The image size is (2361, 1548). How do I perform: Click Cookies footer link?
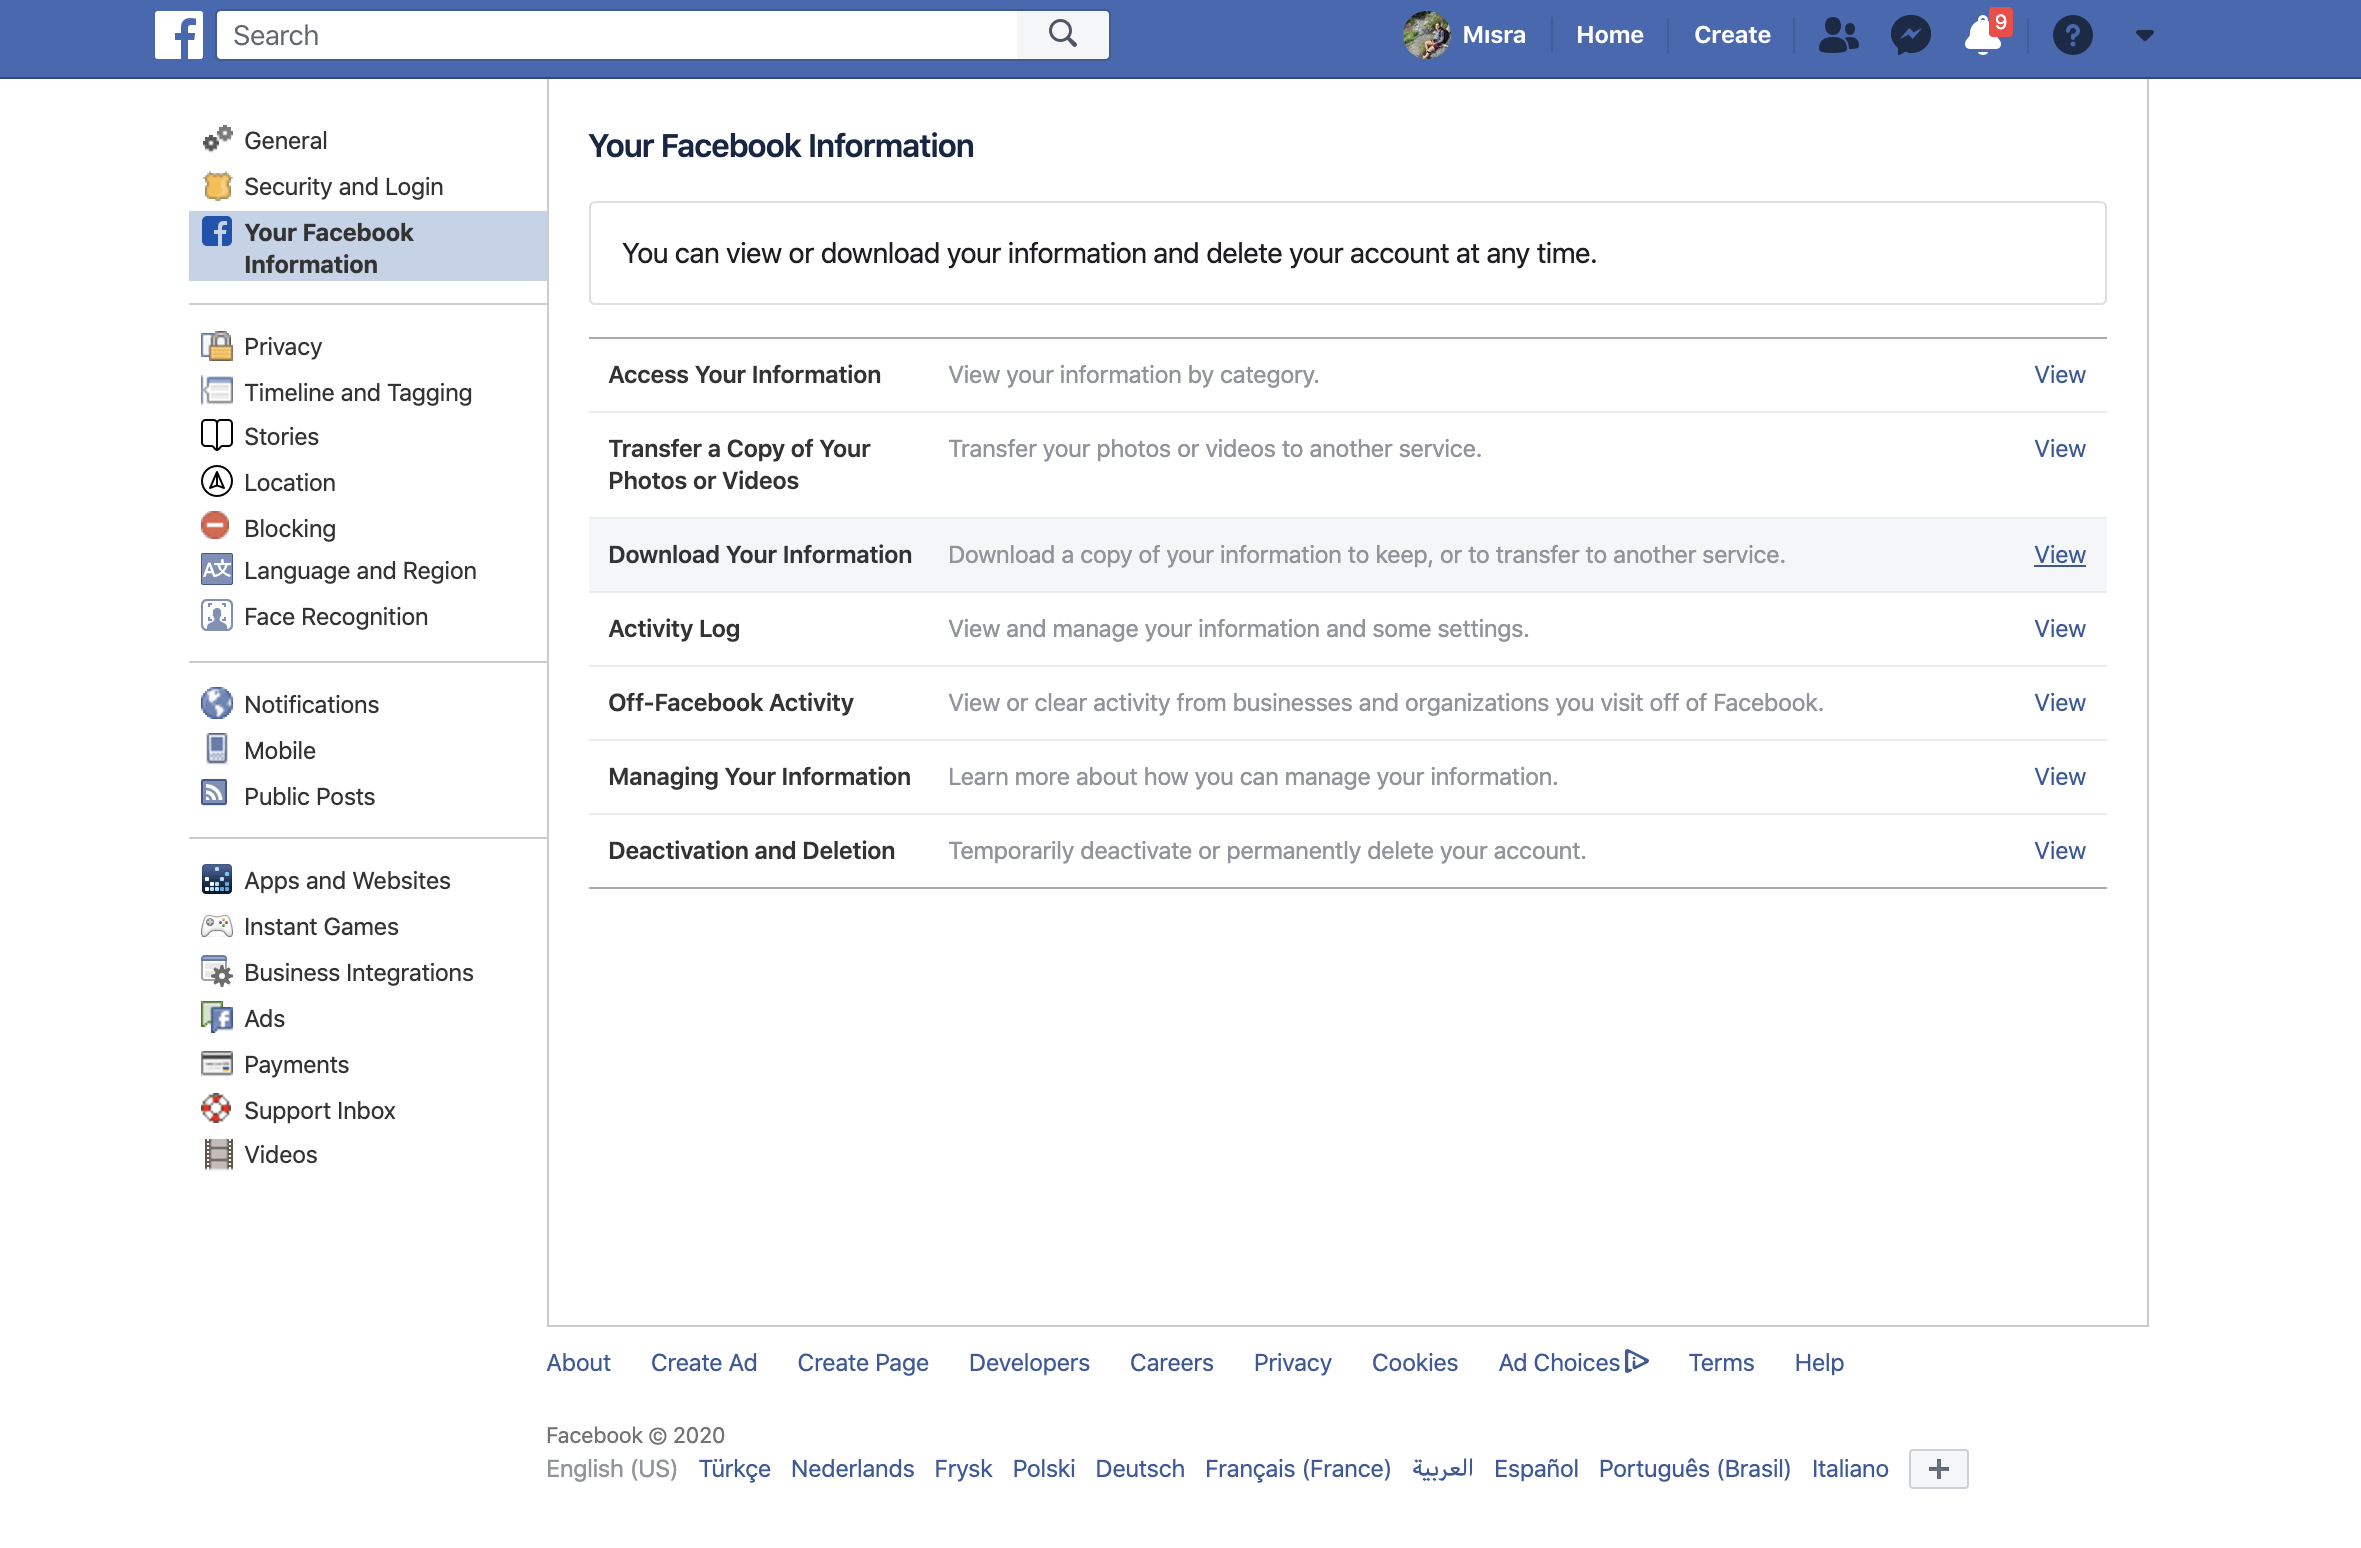[1414, 1362]
